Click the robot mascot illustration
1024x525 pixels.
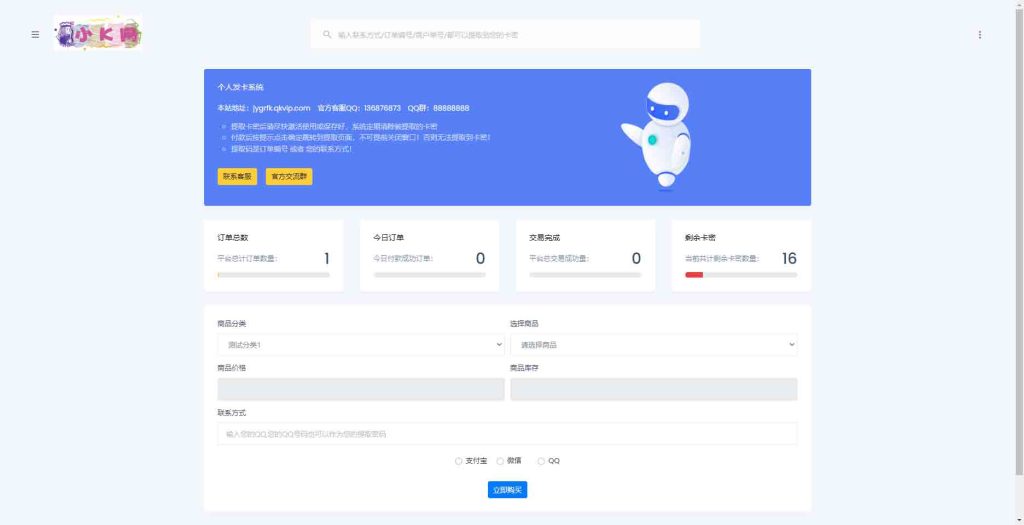658,135
